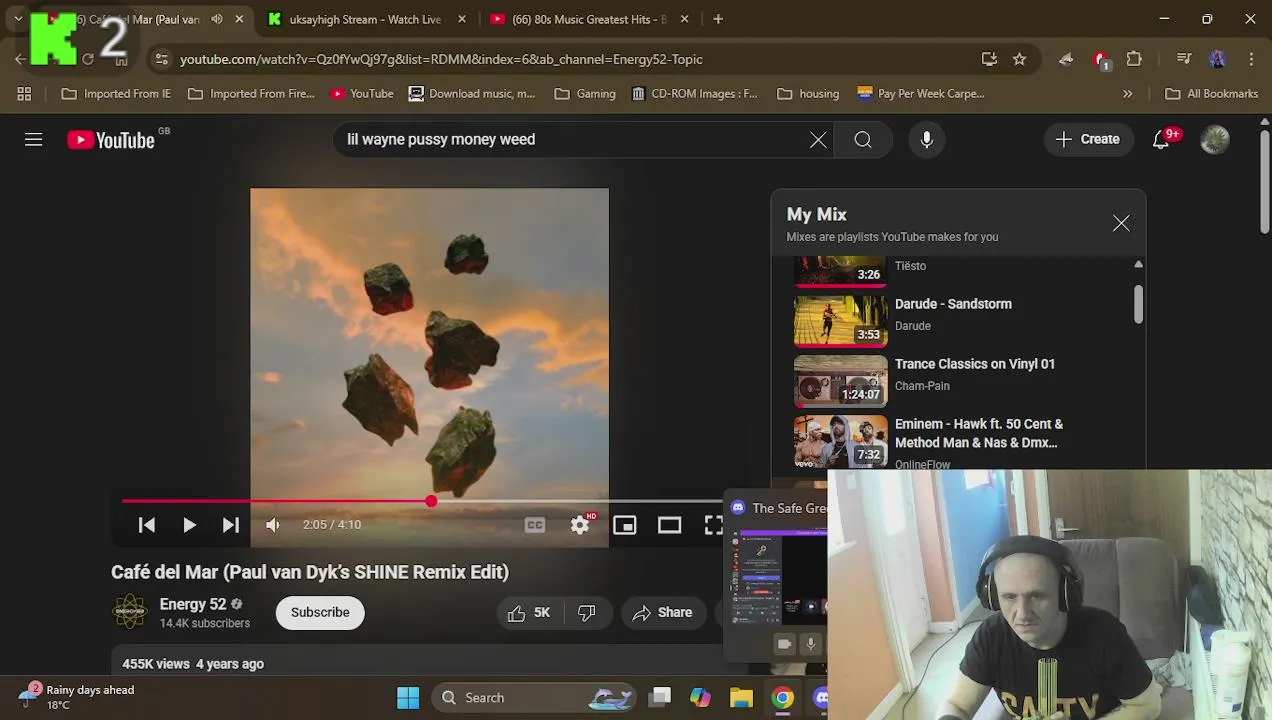Open Chrome media controls icon

[1184, 59]
